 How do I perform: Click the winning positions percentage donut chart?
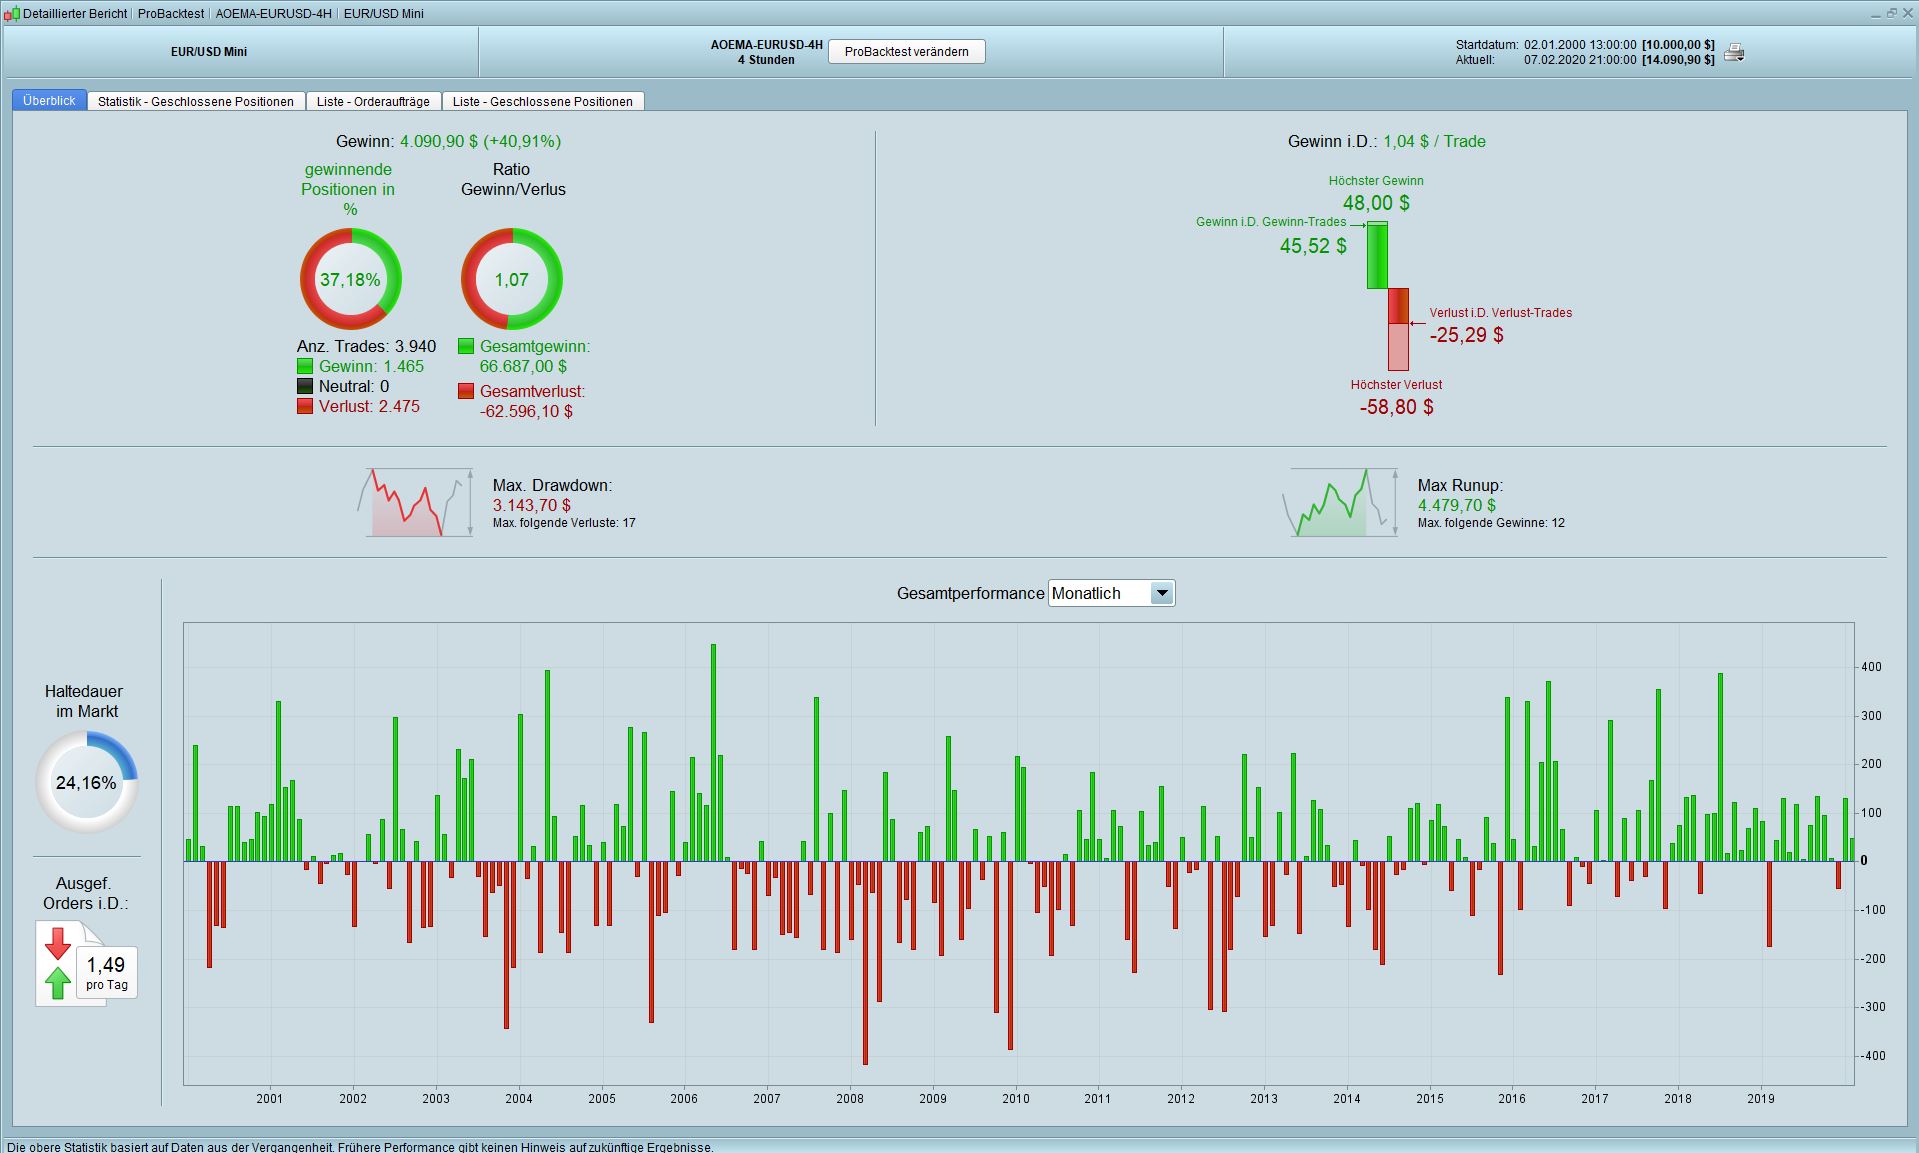(350, 279)
